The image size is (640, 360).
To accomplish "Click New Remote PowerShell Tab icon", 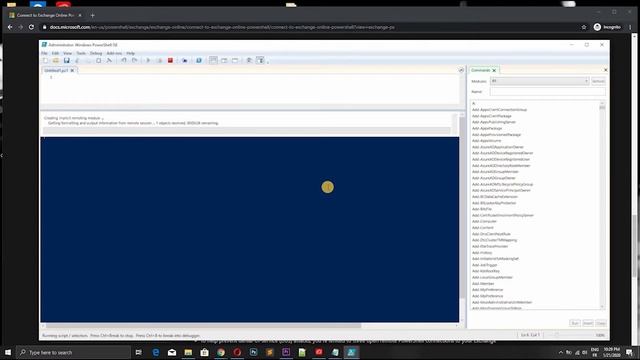I will pyautogui.click(x=185, y=60).
